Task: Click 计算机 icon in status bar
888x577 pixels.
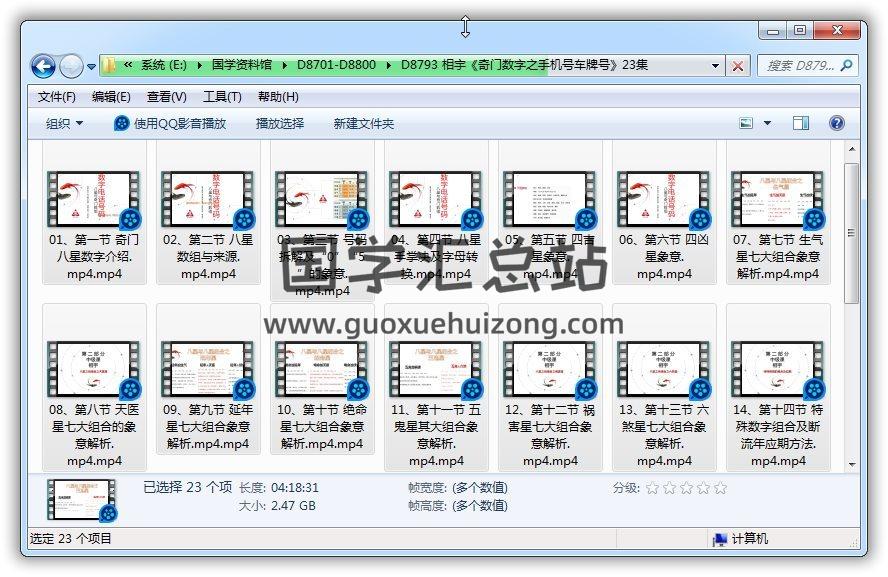Action: 720,539
